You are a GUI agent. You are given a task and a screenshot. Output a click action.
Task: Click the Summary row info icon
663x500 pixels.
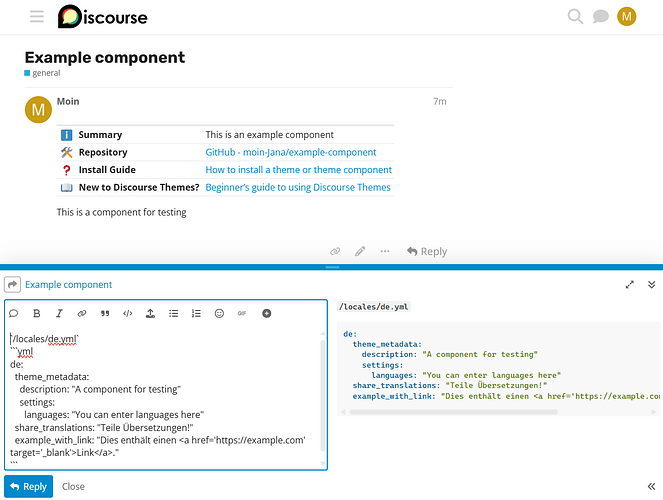pos(66,135)
